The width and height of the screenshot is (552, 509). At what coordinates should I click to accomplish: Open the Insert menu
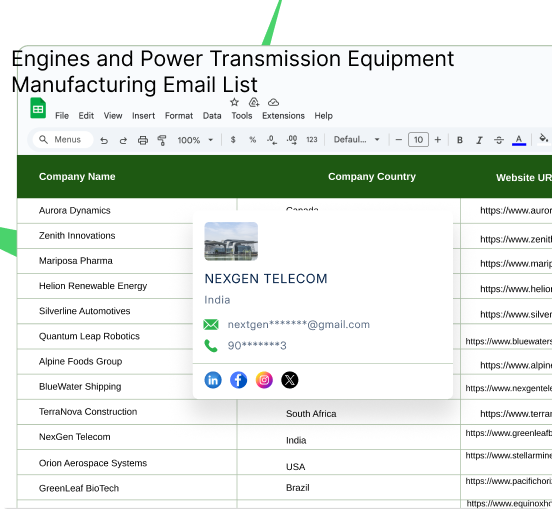[x=143, y=116]
